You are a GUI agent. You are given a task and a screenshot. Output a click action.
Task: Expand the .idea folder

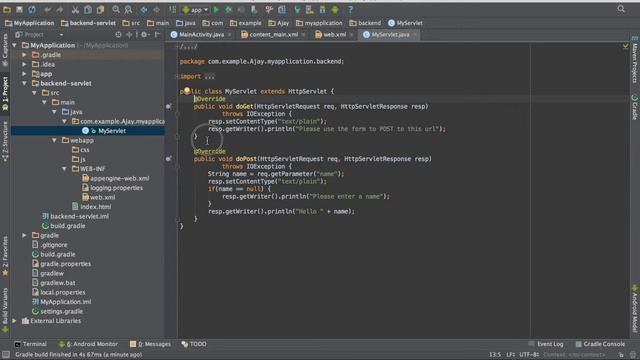click(24, 64)
